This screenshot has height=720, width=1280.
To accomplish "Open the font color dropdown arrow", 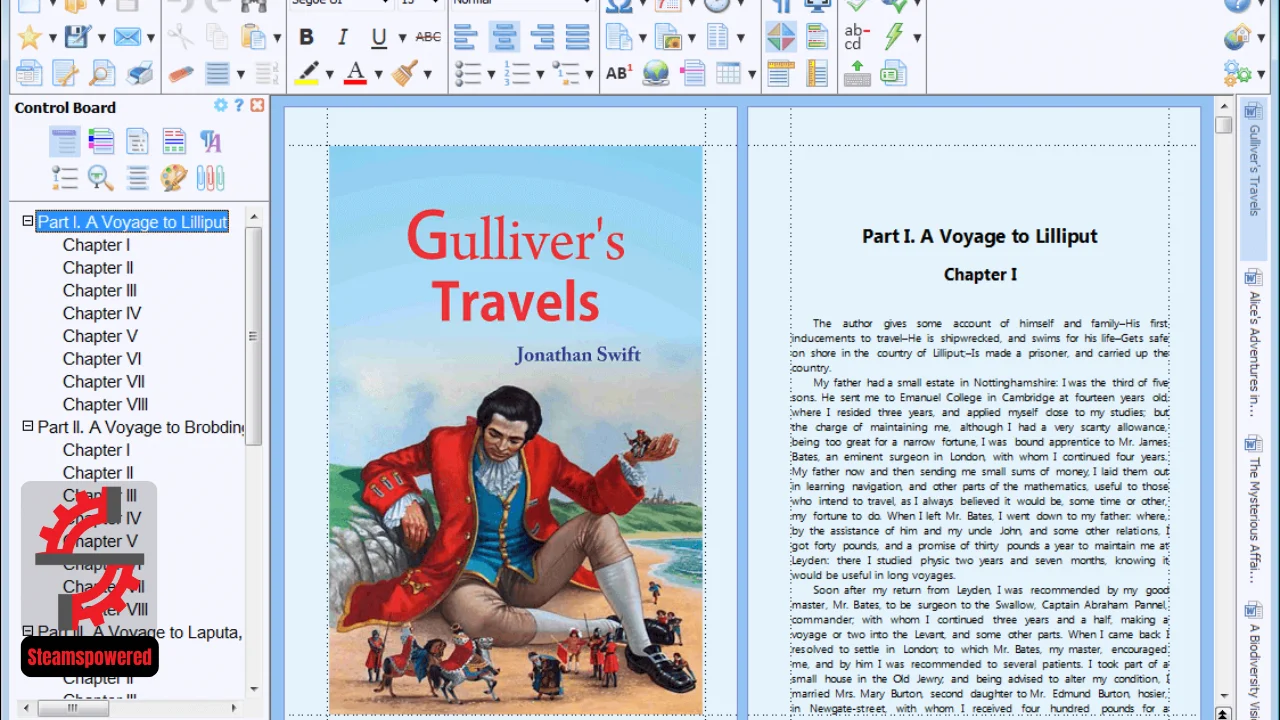I will (x=378, y=74).
